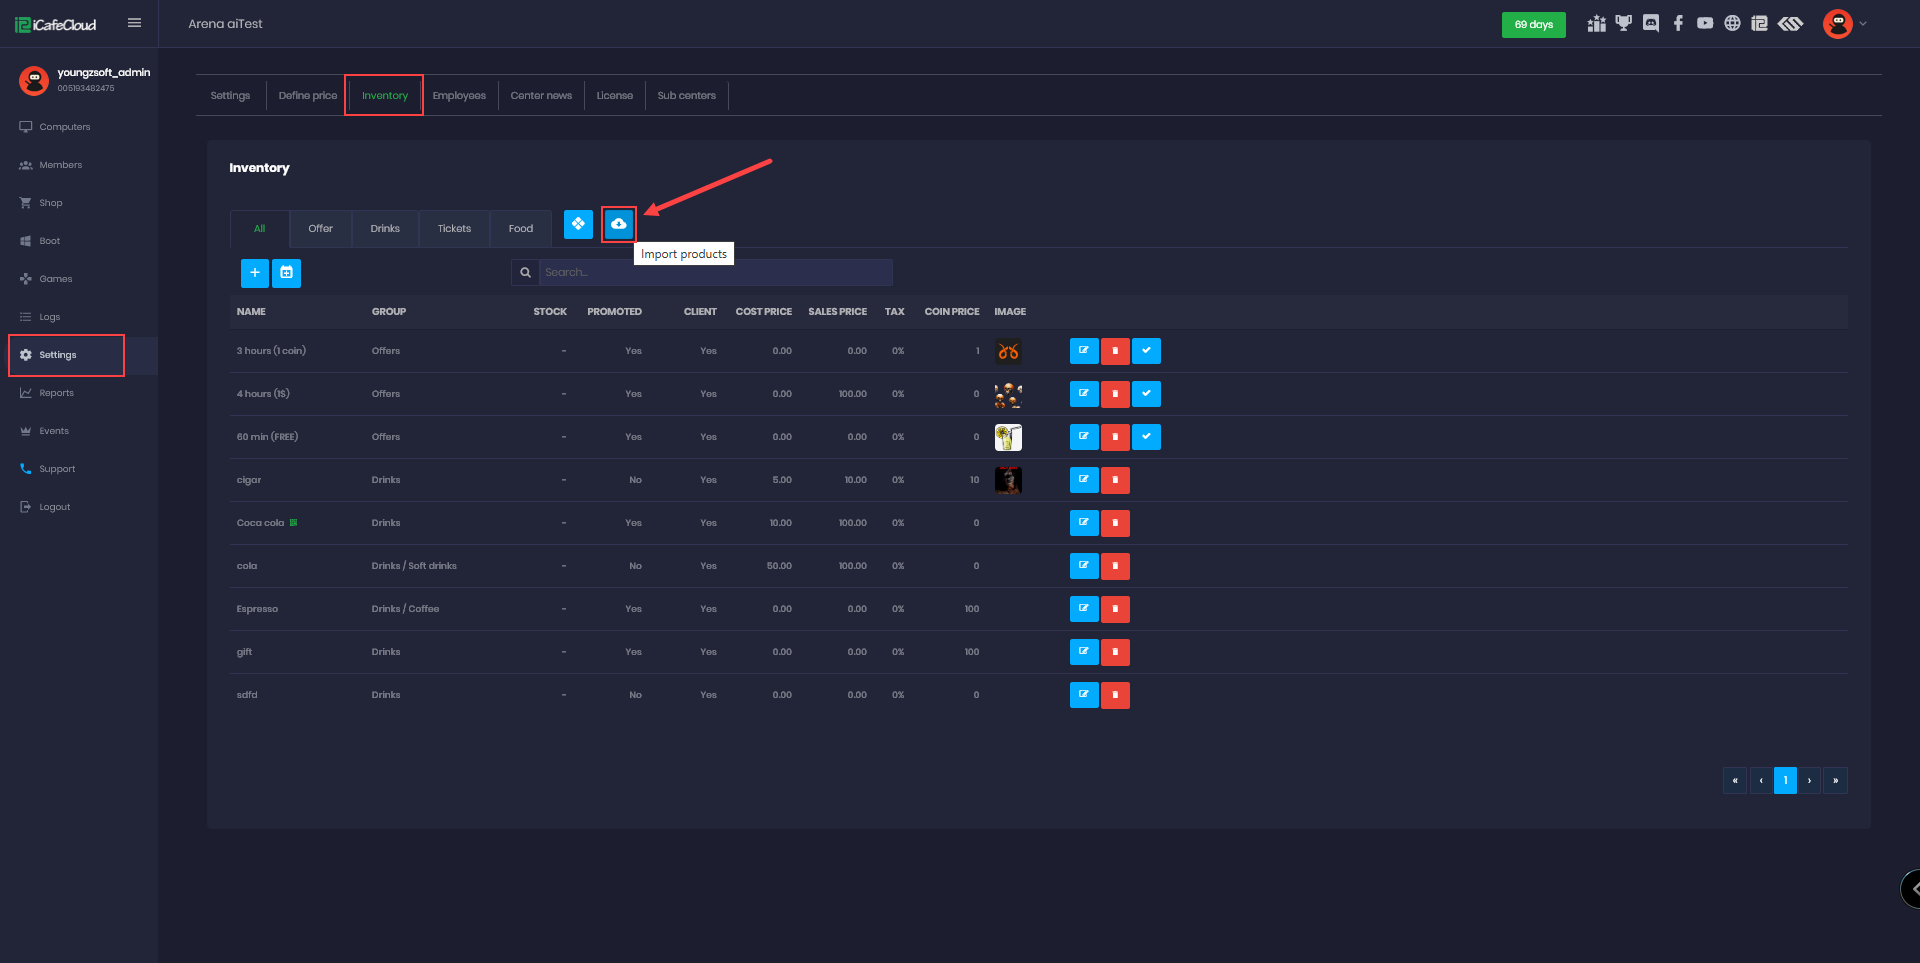The height and width of the screenshot is (963, 1920).
Task: Delete the Espresso product
Action: point(1115,609)
